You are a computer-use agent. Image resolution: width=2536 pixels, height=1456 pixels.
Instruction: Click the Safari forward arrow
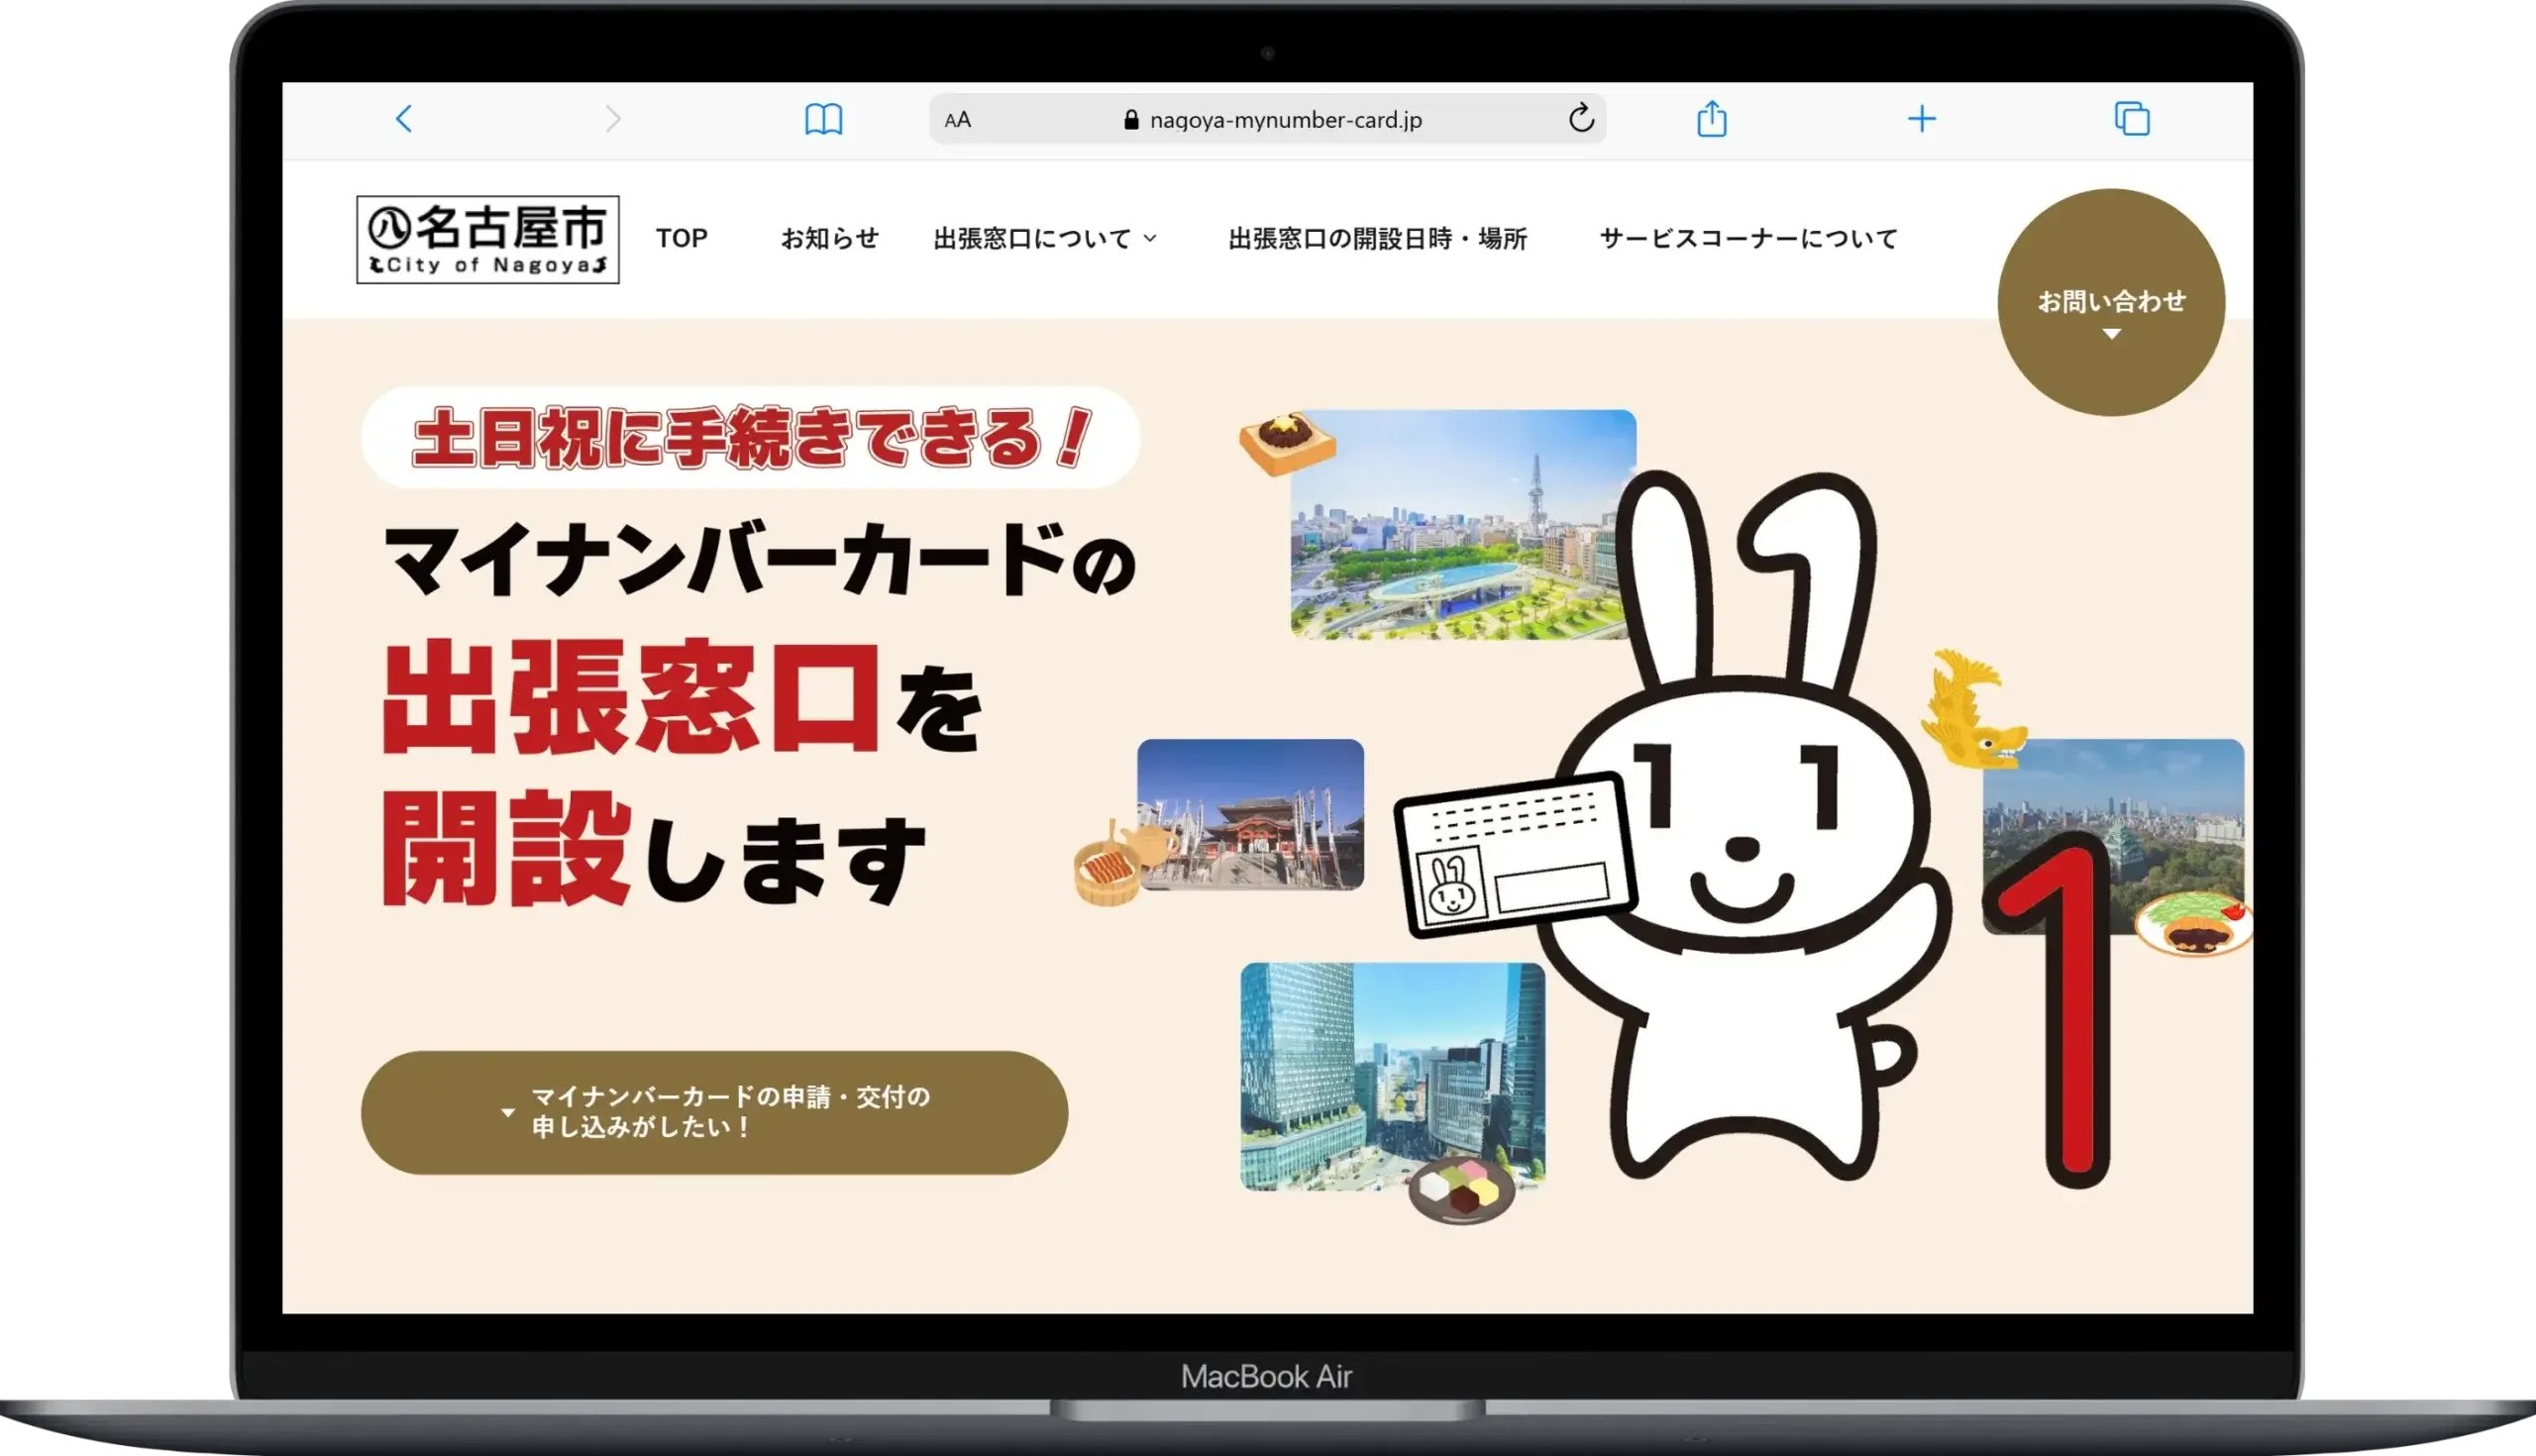613,119
